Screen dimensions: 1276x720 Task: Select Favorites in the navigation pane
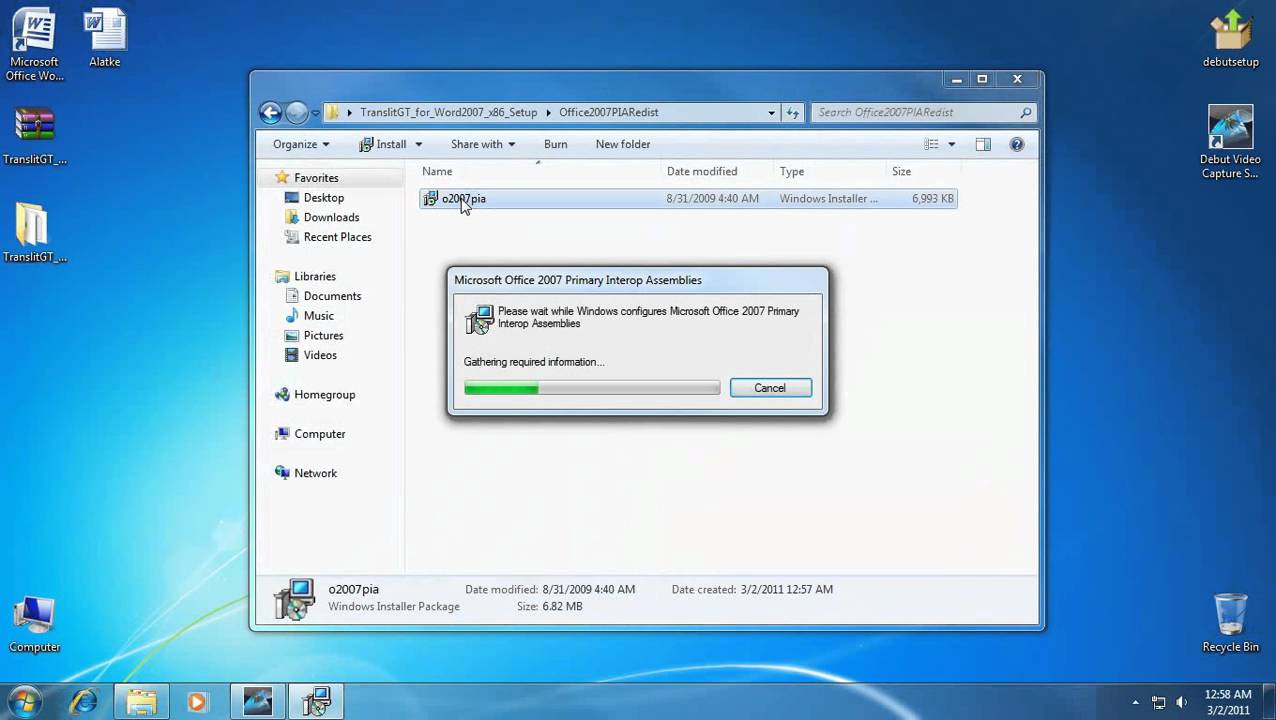[x=316, y=178]
